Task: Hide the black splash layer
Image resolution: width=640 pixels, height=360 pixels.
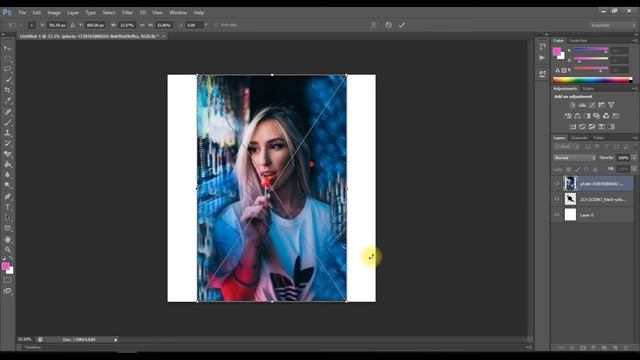Action: pyautogui.click(x=557, y=199)
